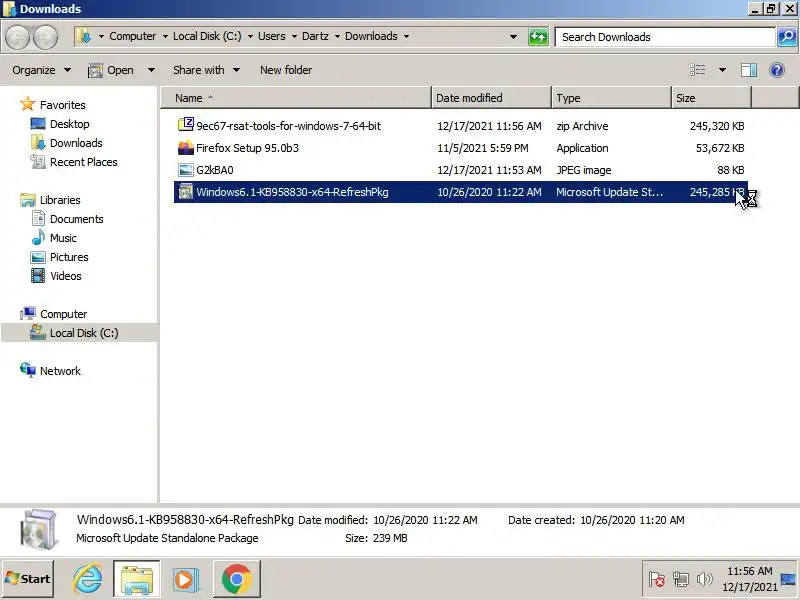800x600 pixels.
Task: Open Action Center flag tray icon
Action: (x=657, y=579)
